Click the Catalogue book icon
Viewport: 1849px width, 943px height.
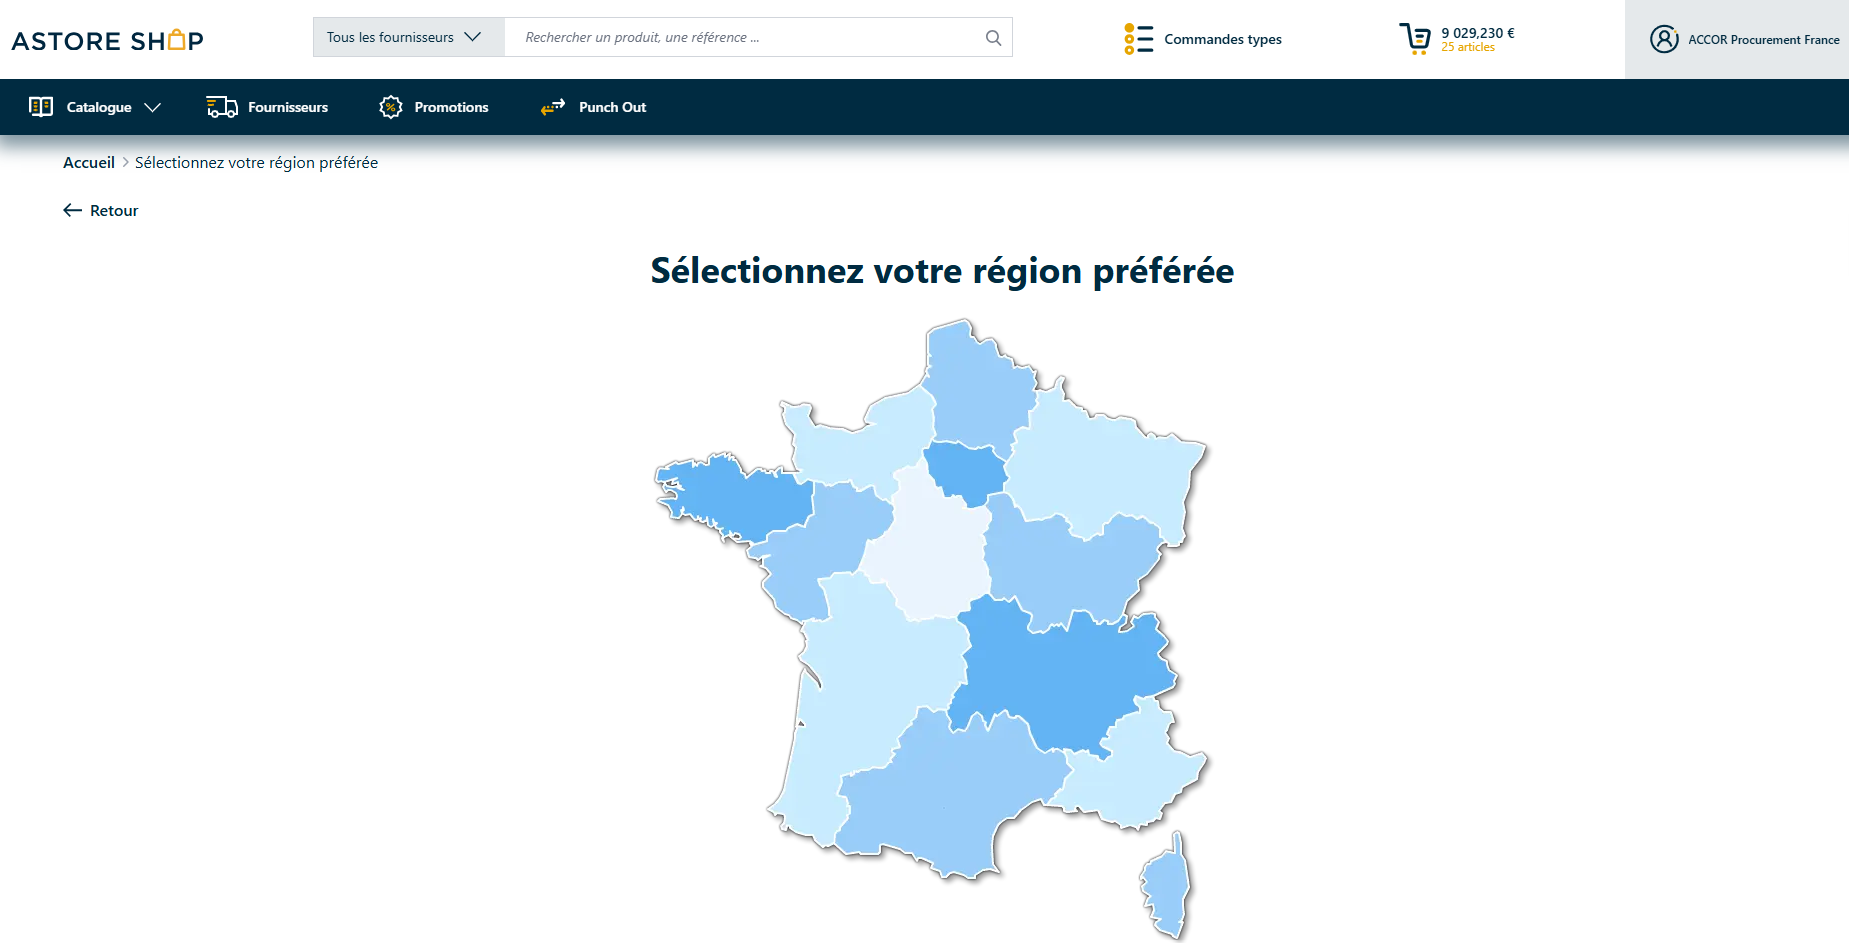(x=41, y=107)
